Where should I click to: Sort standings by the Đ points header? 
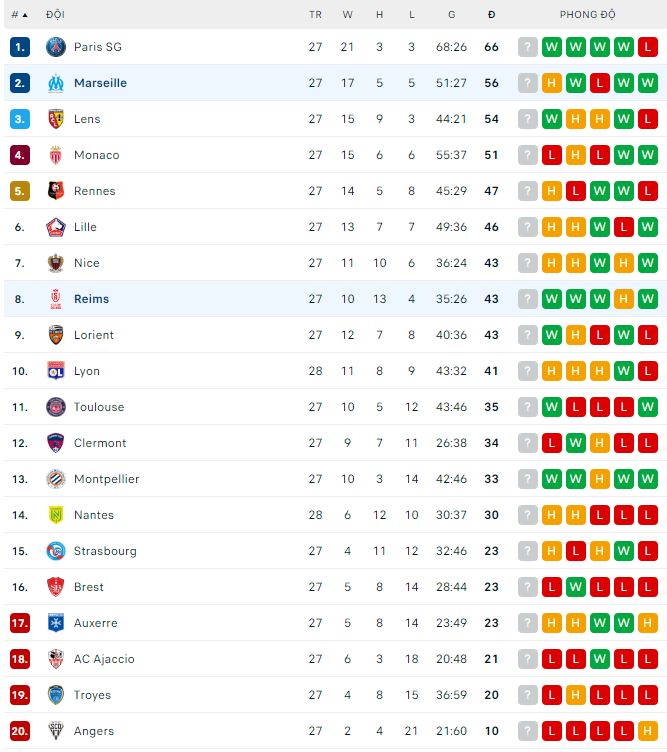tap(491, 15)
